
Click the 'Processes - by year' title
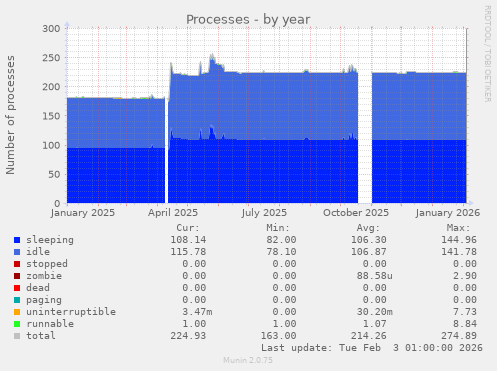coord(248,20)
